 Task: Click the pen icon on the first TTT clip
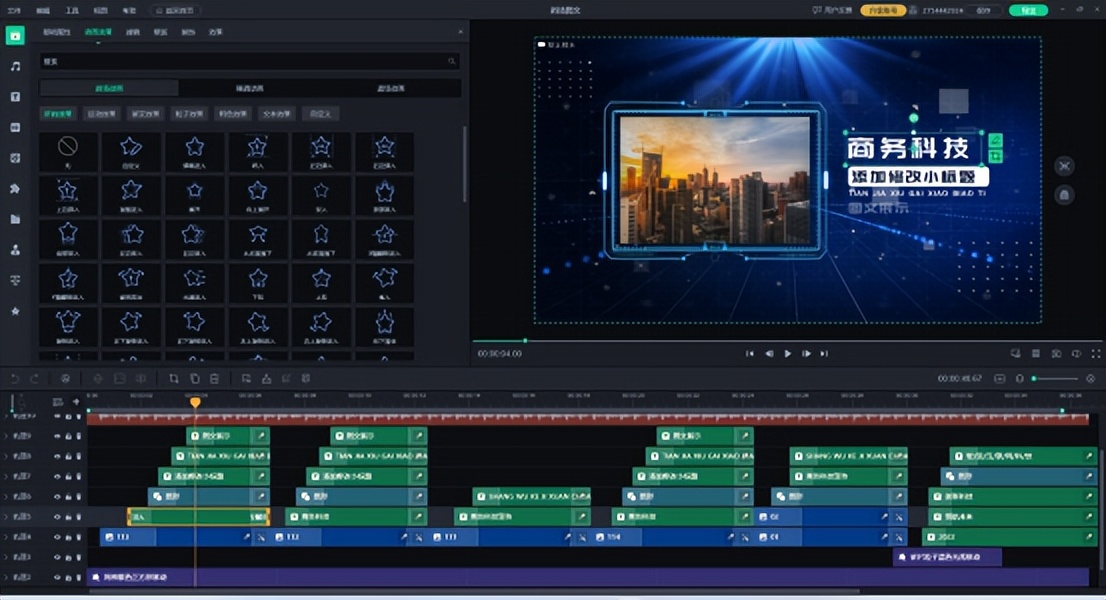(246, 537)
